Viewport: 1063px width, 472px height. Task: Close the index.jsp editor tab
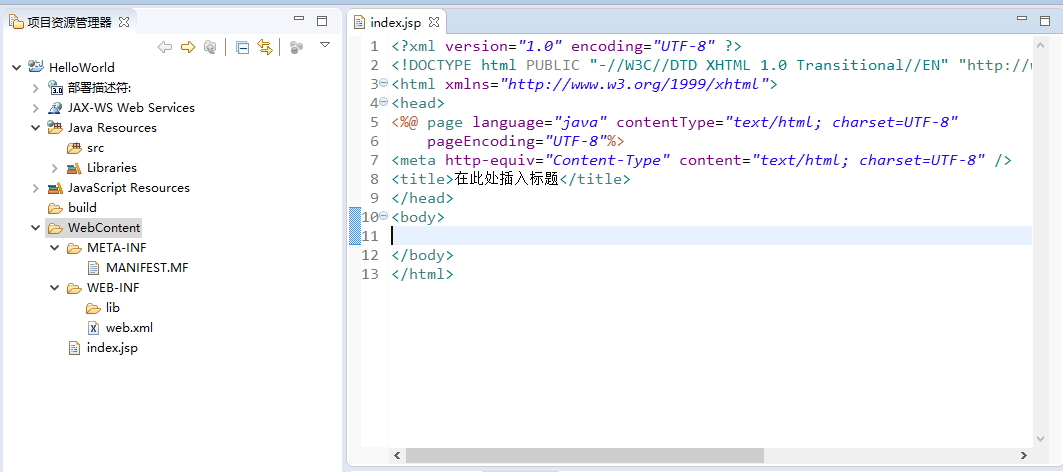point(435,22)
